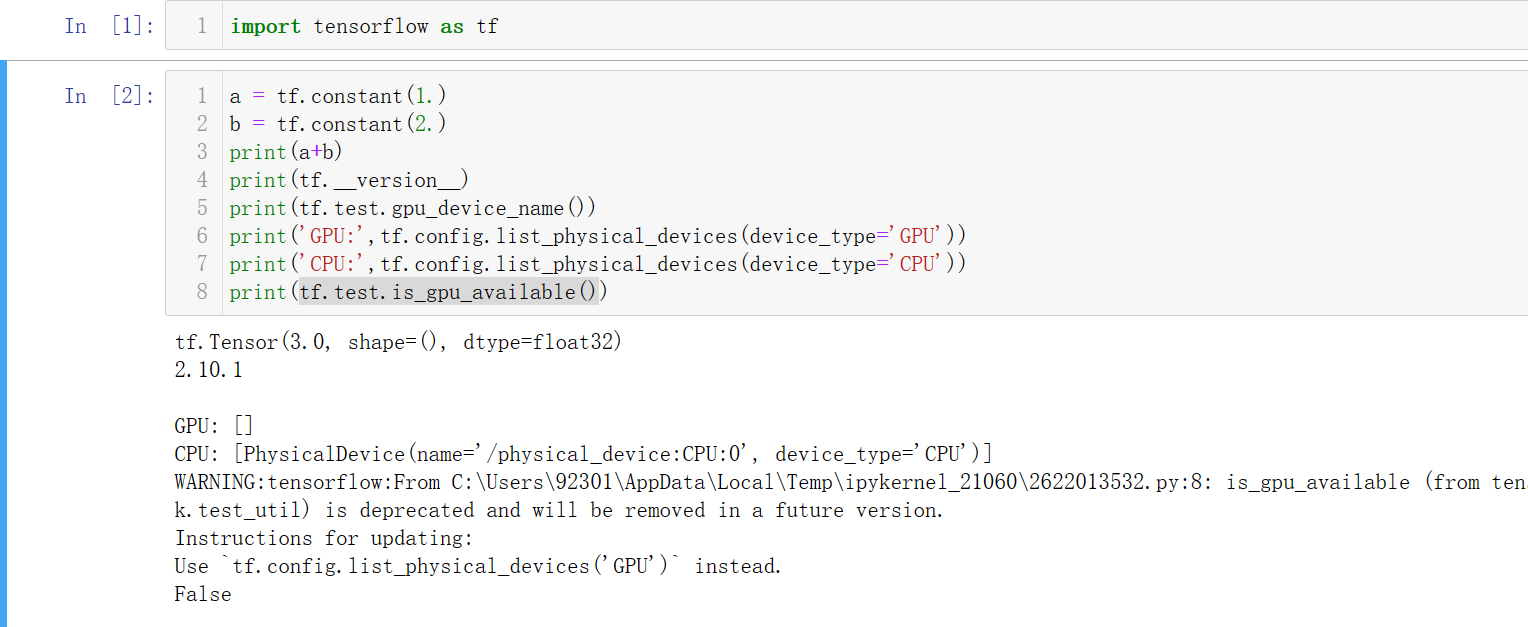Click the b = tf.constant(2.) code line
The width and height of the screenshot is (1528, 627).
coord(338,124)
